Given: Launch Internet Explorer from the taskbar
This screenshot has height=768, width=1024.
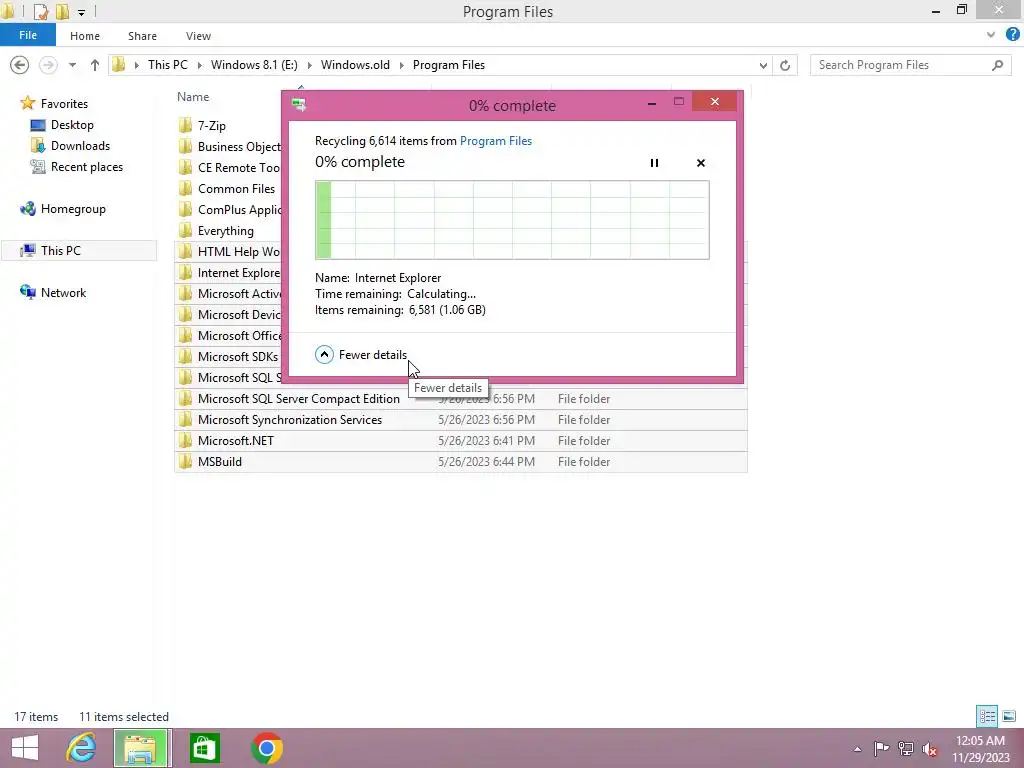Looking at the screenshot, I should [81, 748].
